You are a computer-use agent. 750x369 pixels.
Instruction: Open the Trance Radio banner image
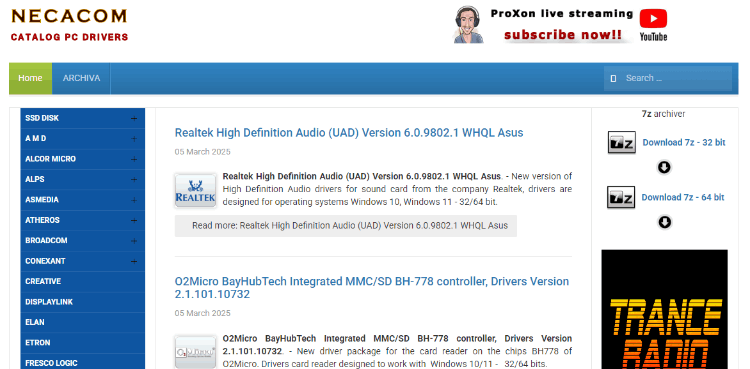tap(664, 309)
